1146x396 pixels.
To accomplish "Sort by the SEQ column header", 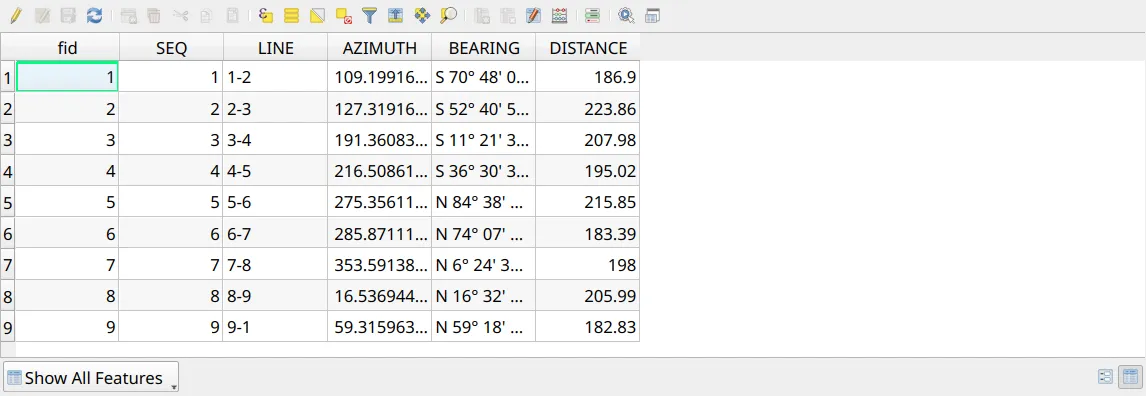I will click(x=171, y=48).
